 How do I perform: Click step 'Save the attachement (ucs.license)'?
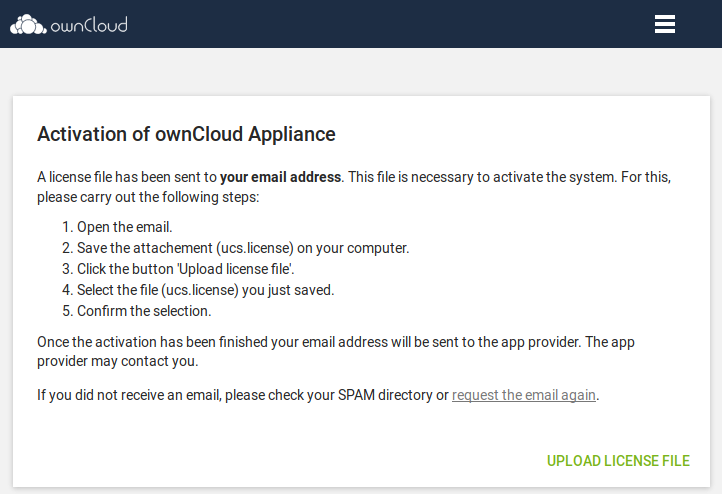pos(243,248)
